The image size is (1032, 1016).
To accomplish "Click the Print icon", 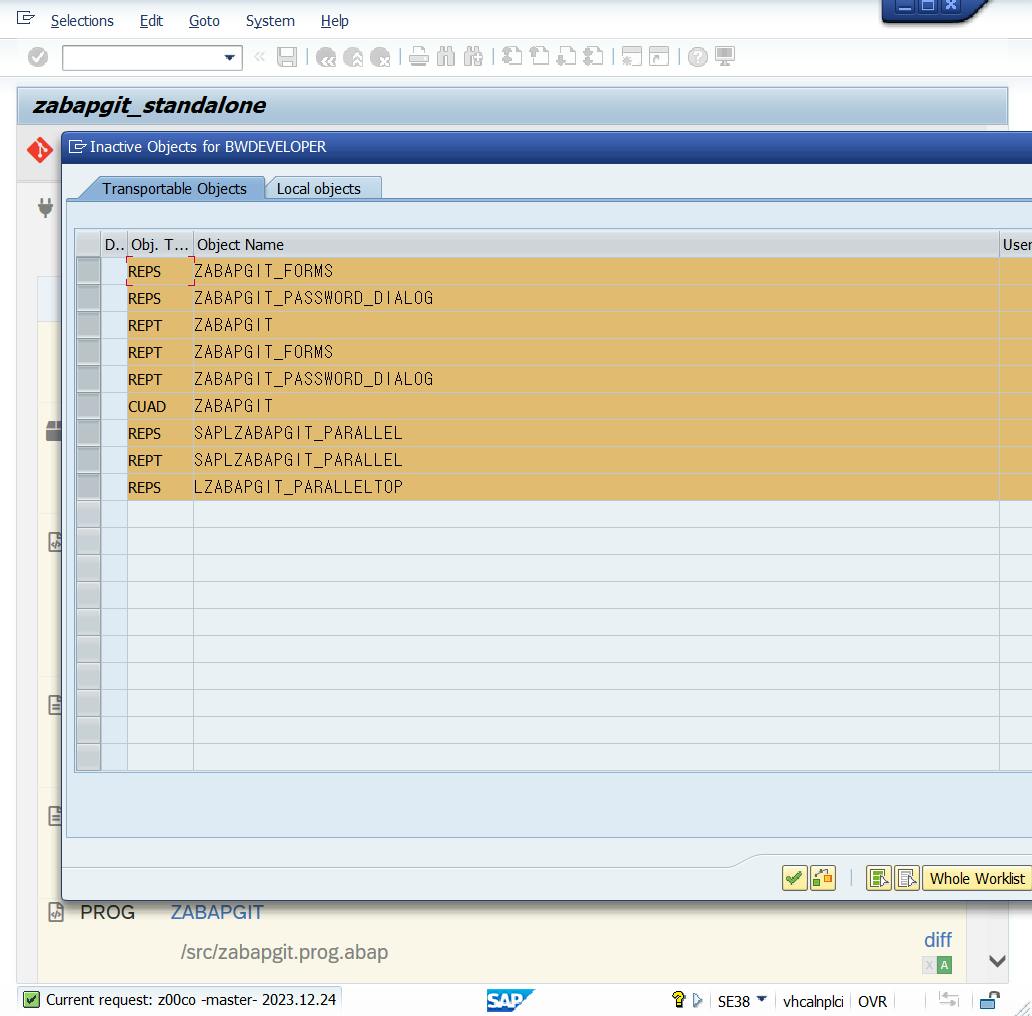I will tap(419, 57).
